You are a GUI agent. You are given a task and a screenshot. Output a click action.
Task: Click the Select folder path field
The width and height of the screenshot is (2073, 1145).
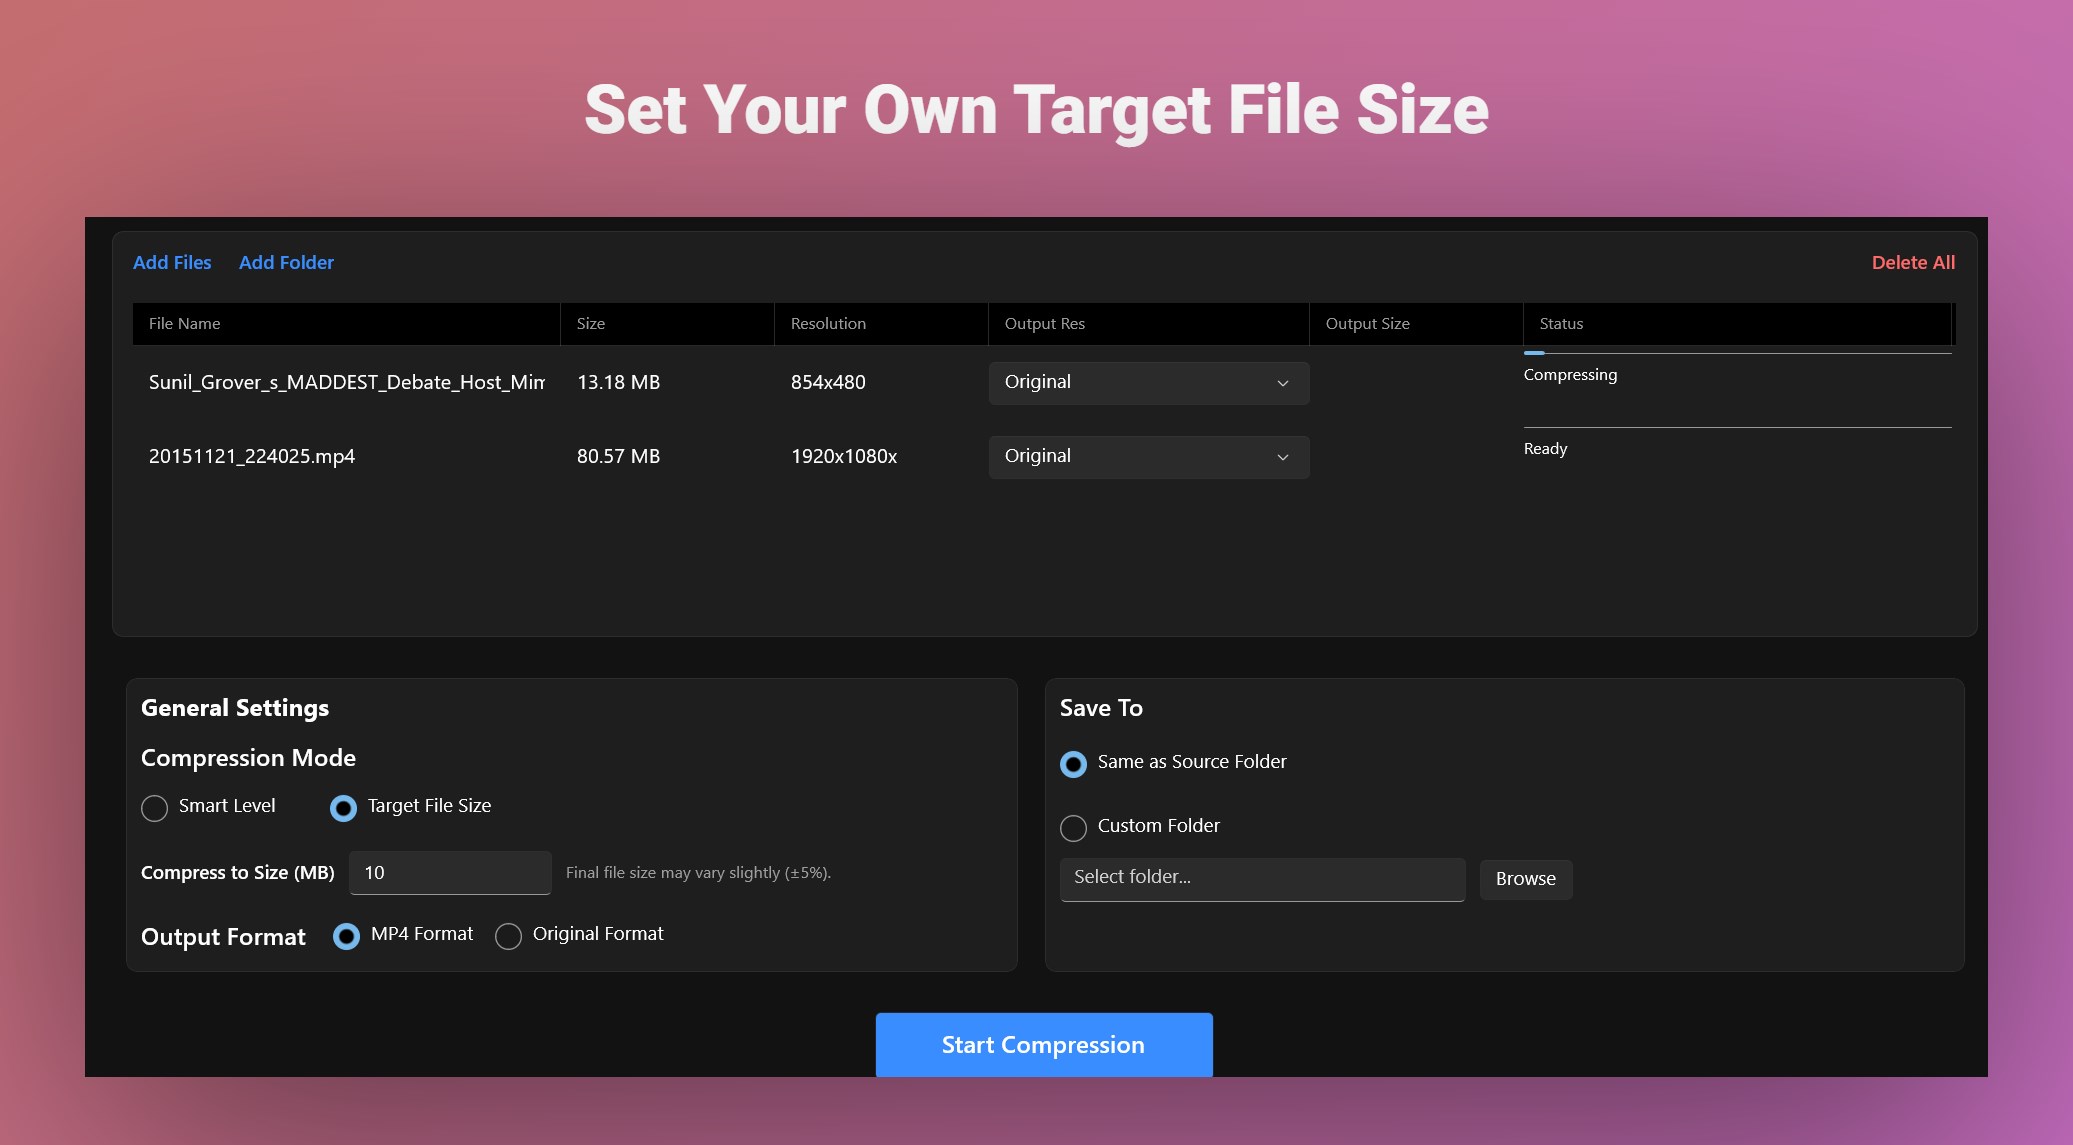(1261, 879)
